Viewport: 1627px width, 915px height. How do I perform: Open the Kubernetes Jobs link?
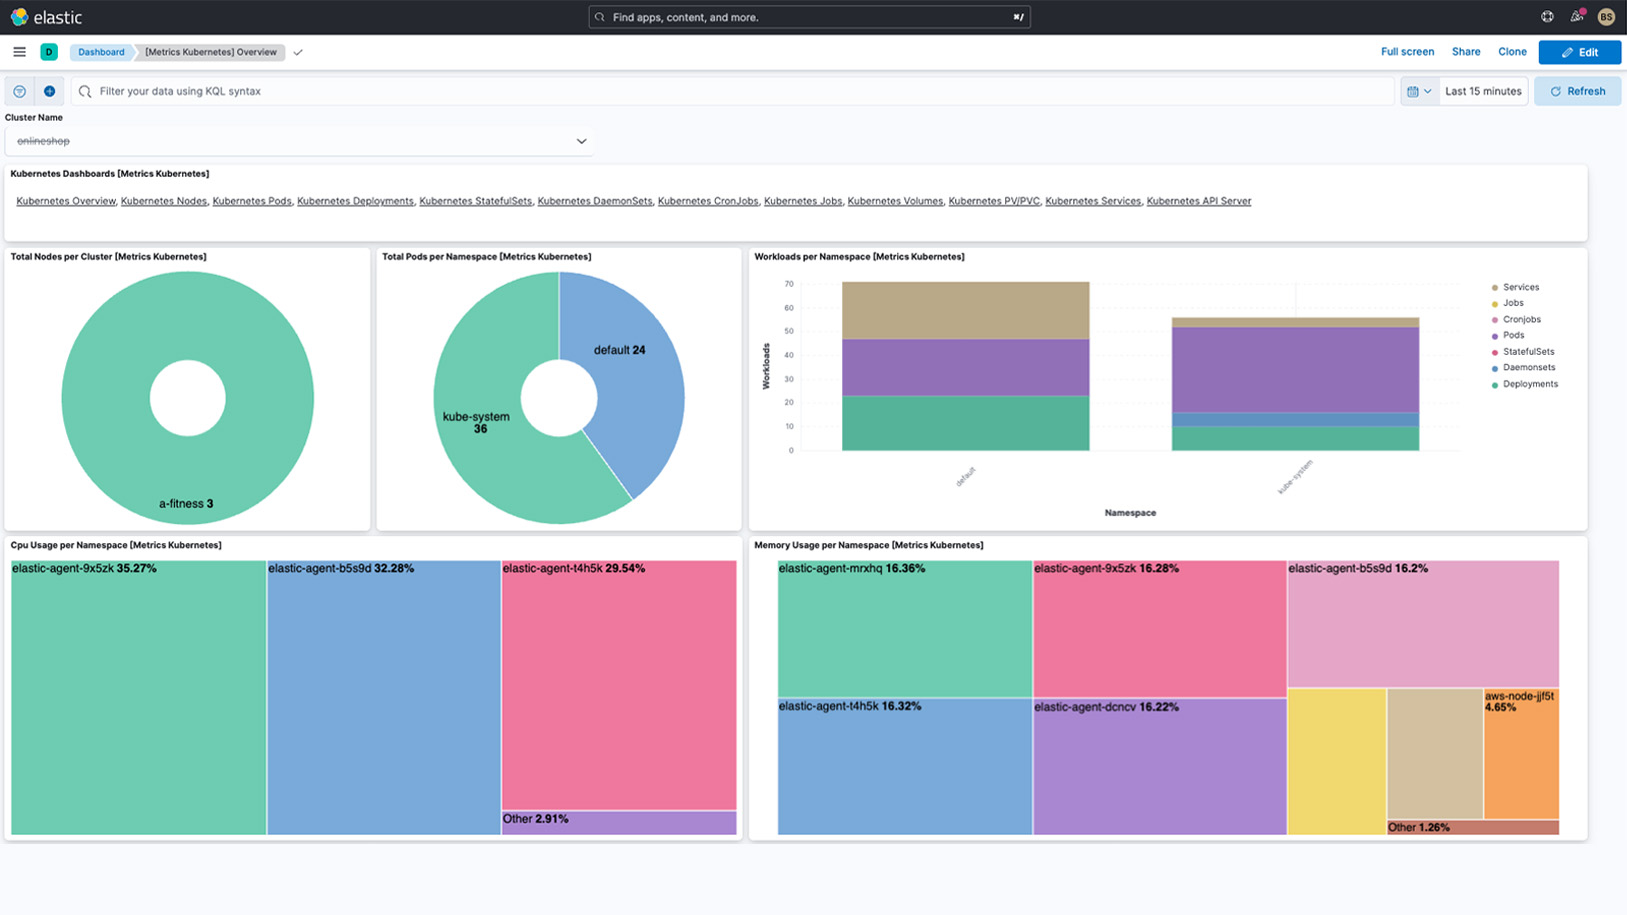[802, 201]
